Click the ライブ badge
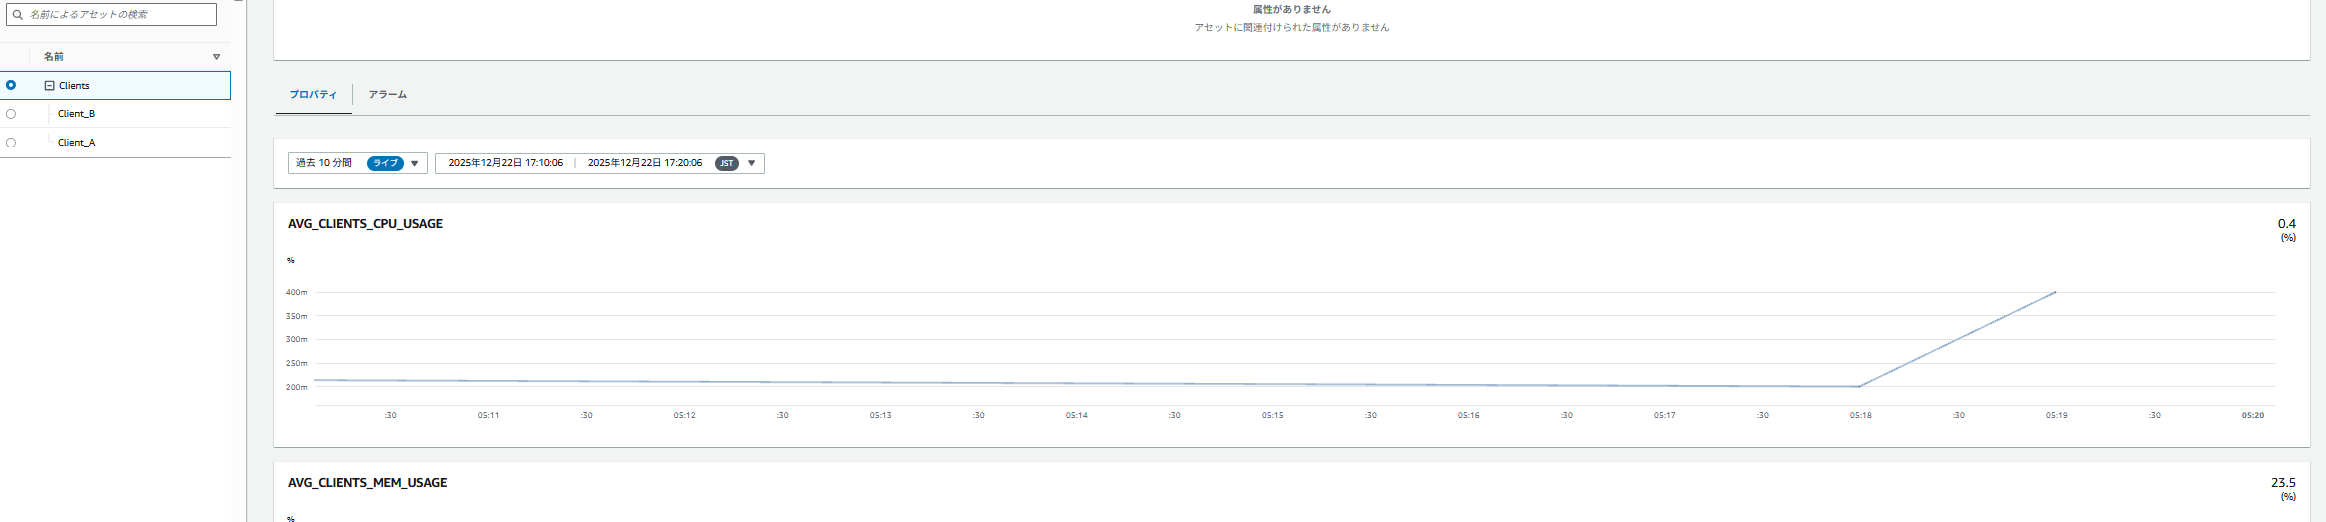 (x=385, y=163)
